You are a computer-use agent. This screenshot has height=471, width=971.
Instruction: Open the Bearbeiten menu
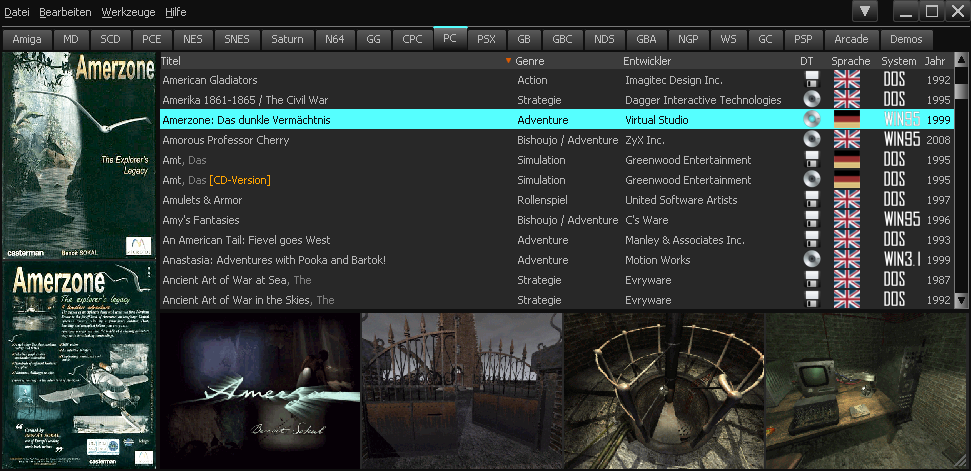[x=65, y=12]
